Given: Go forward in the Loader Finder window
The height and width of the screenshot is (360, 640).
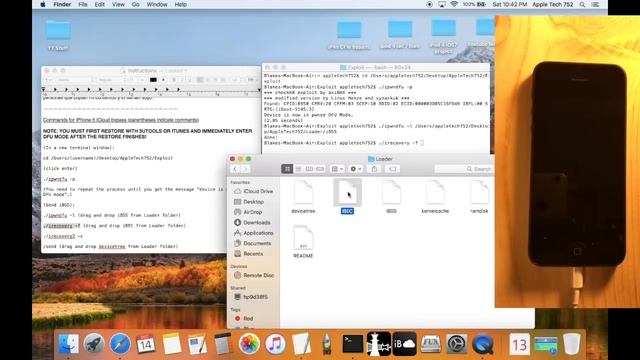Looking at the screenshot, I should point(246,169).
